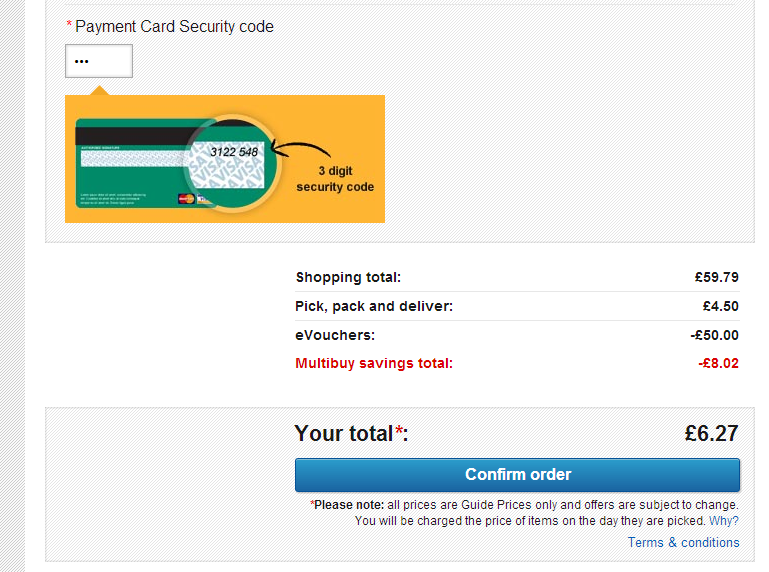Open the Terms & conditions link
Image resolution: width=769 pixels, height=572 pixels.
click(x=683, y=542)
